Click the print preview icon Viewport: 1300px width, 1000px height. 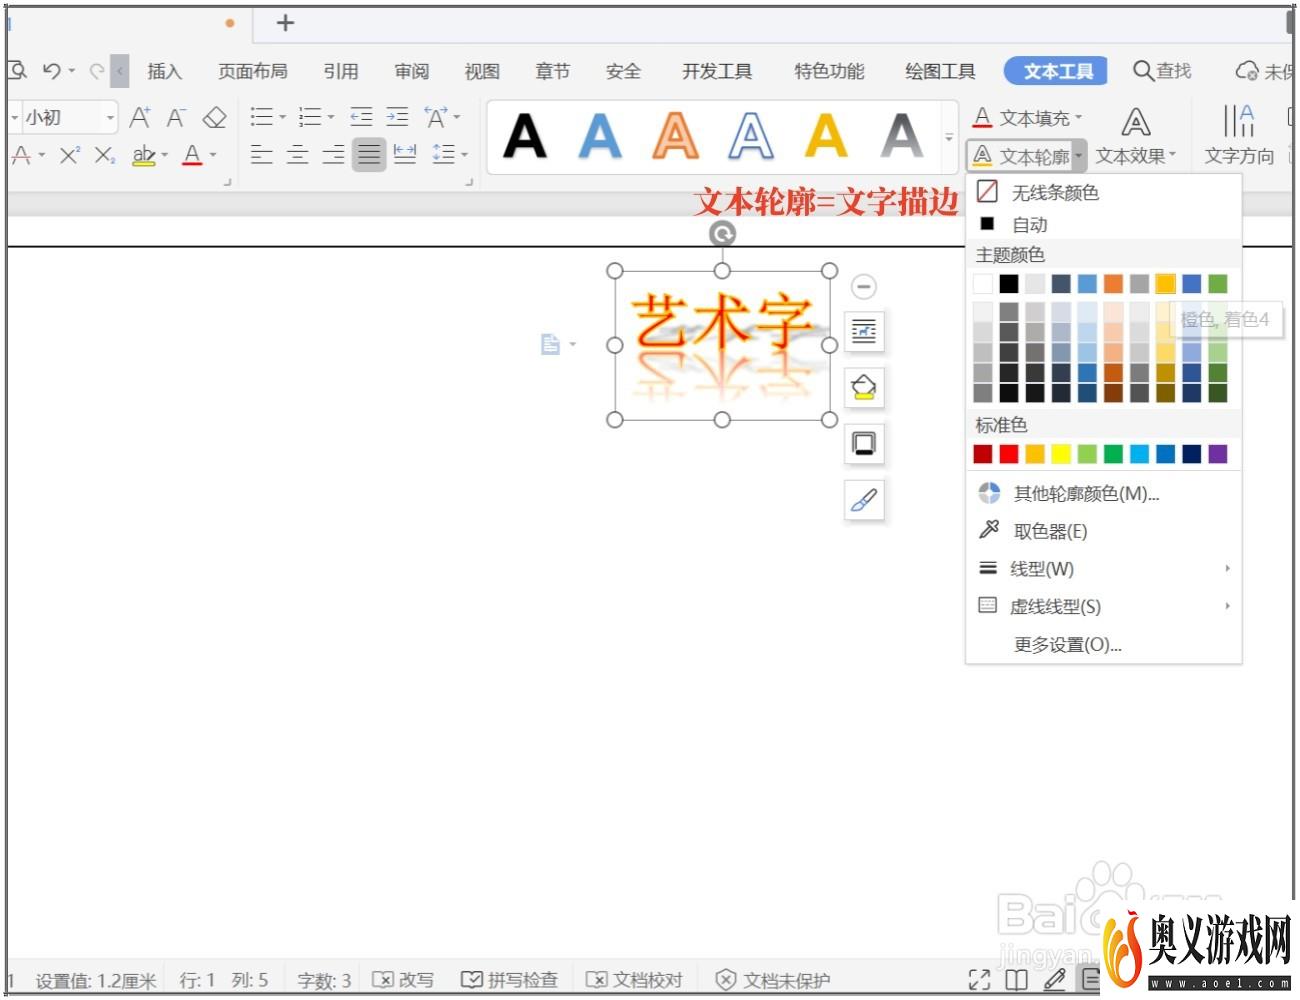(x=17, y=70)
